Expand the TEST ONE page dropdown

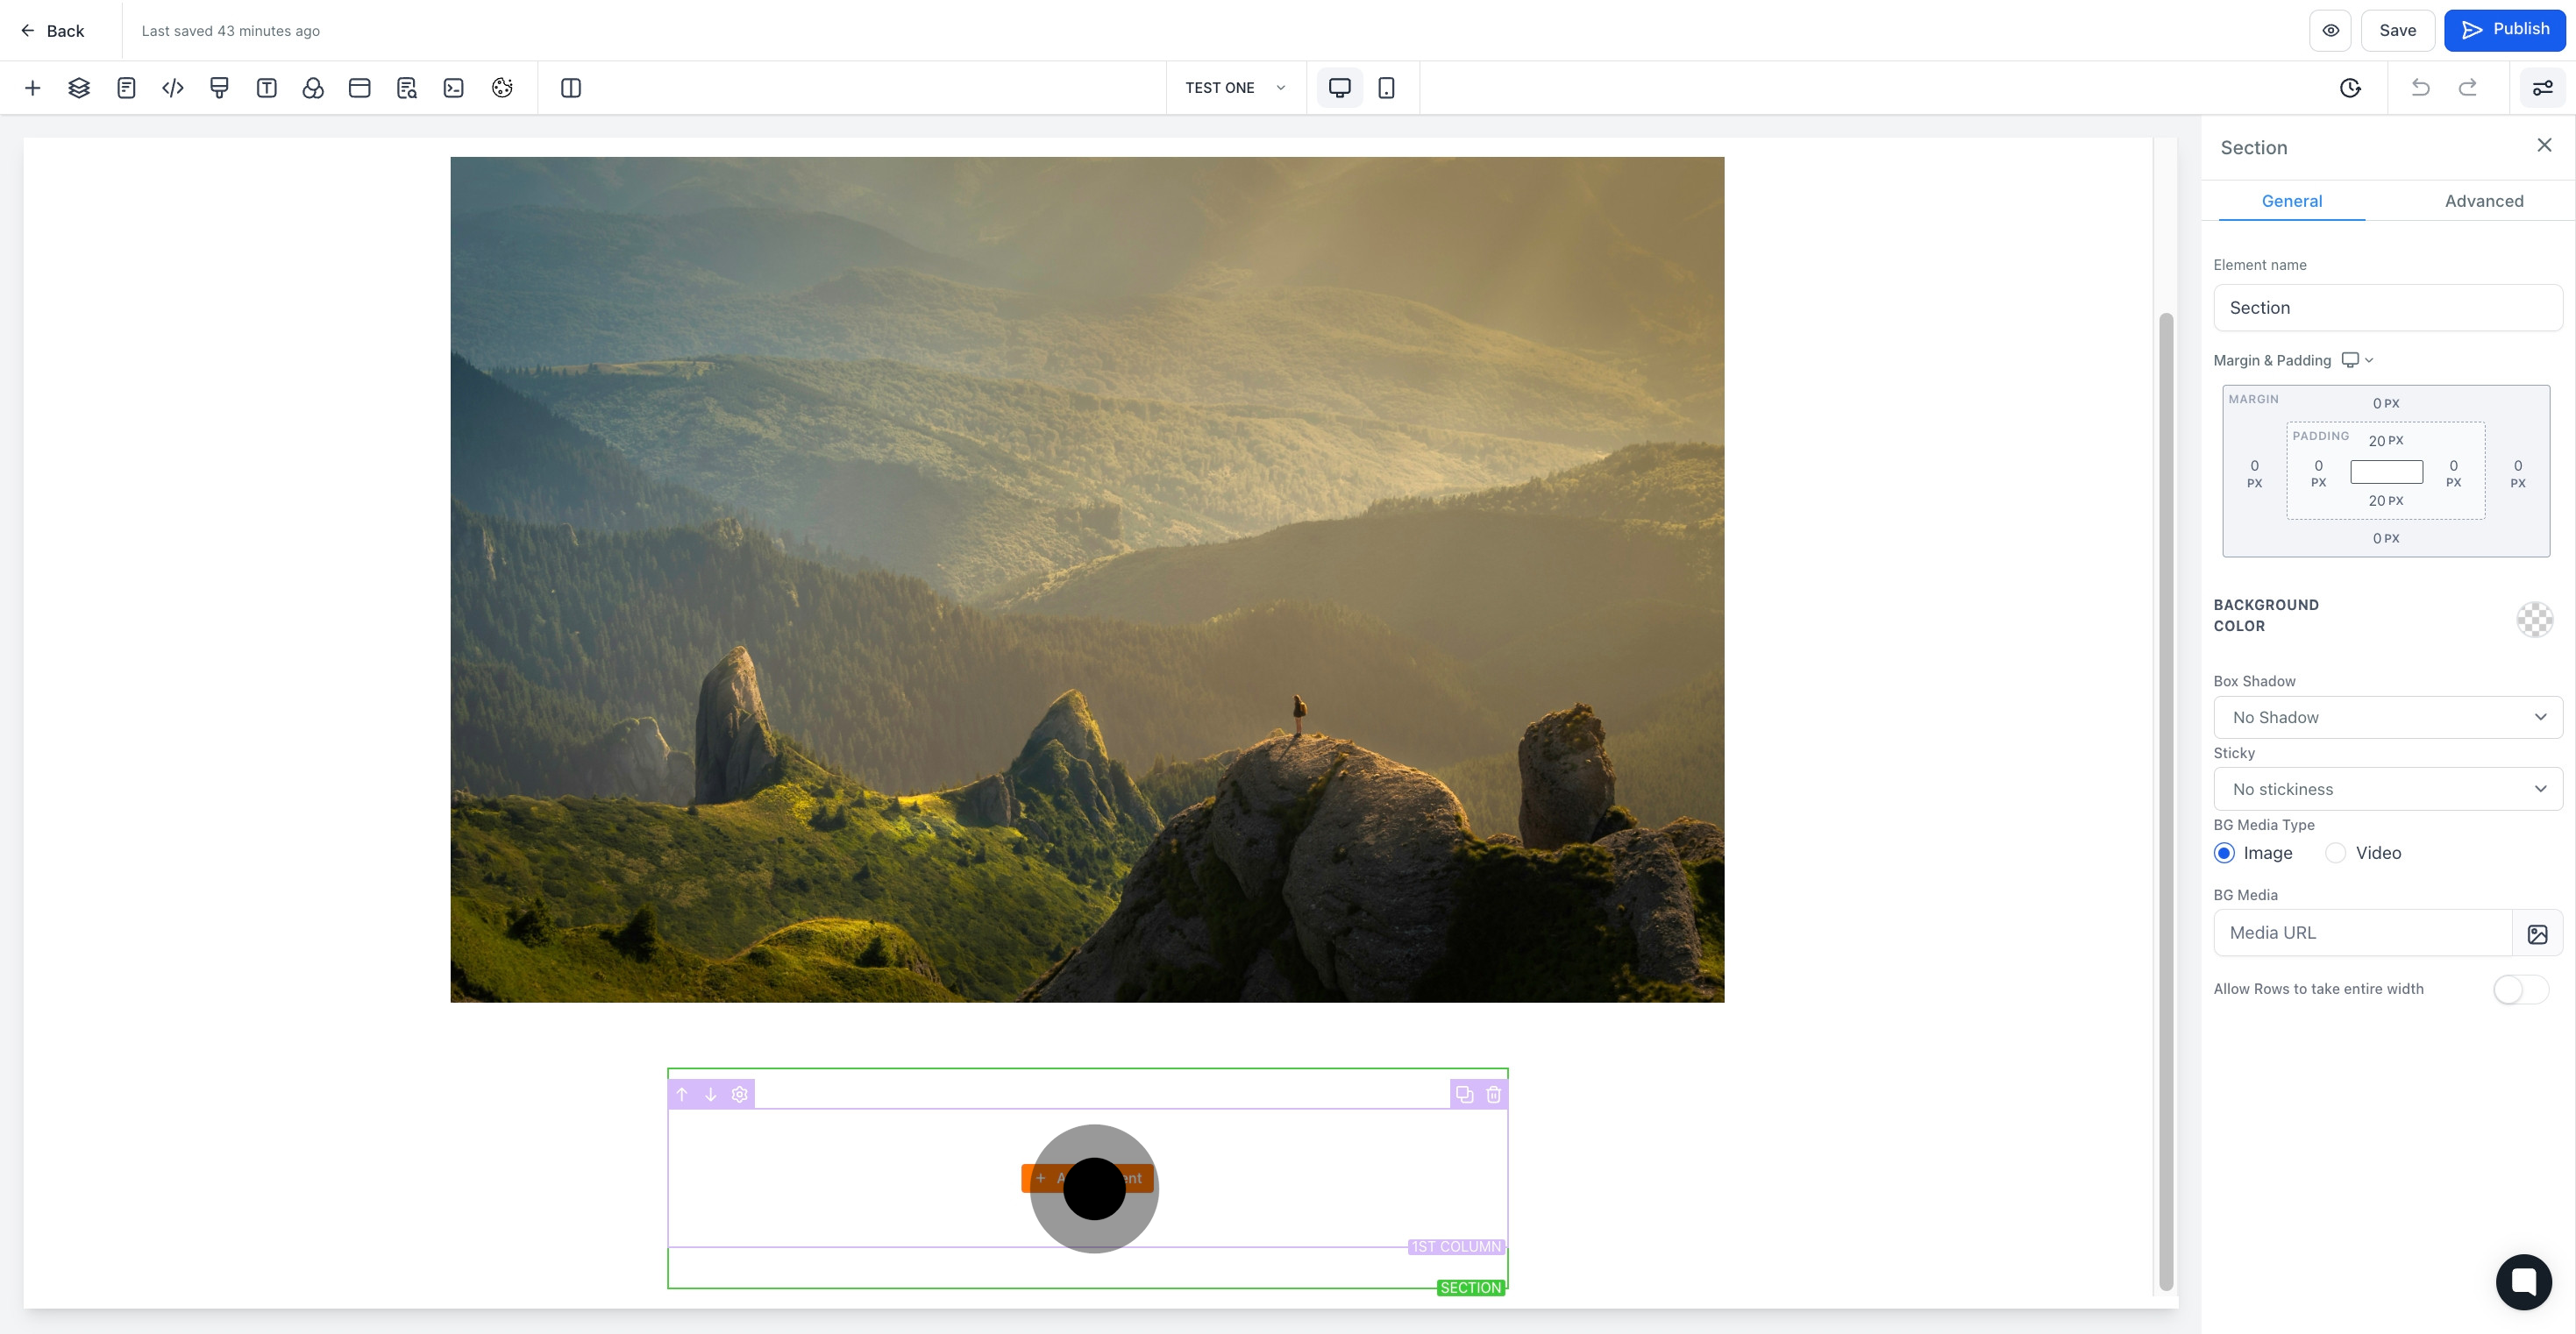click(1236, 88)
